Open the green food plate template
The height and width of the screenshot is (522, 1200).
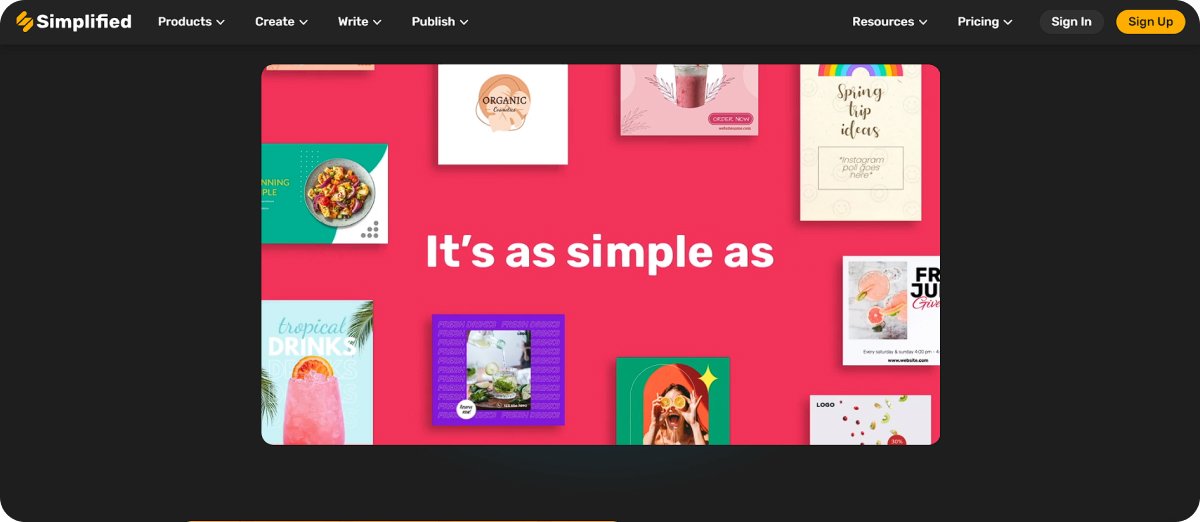(325, 194)
